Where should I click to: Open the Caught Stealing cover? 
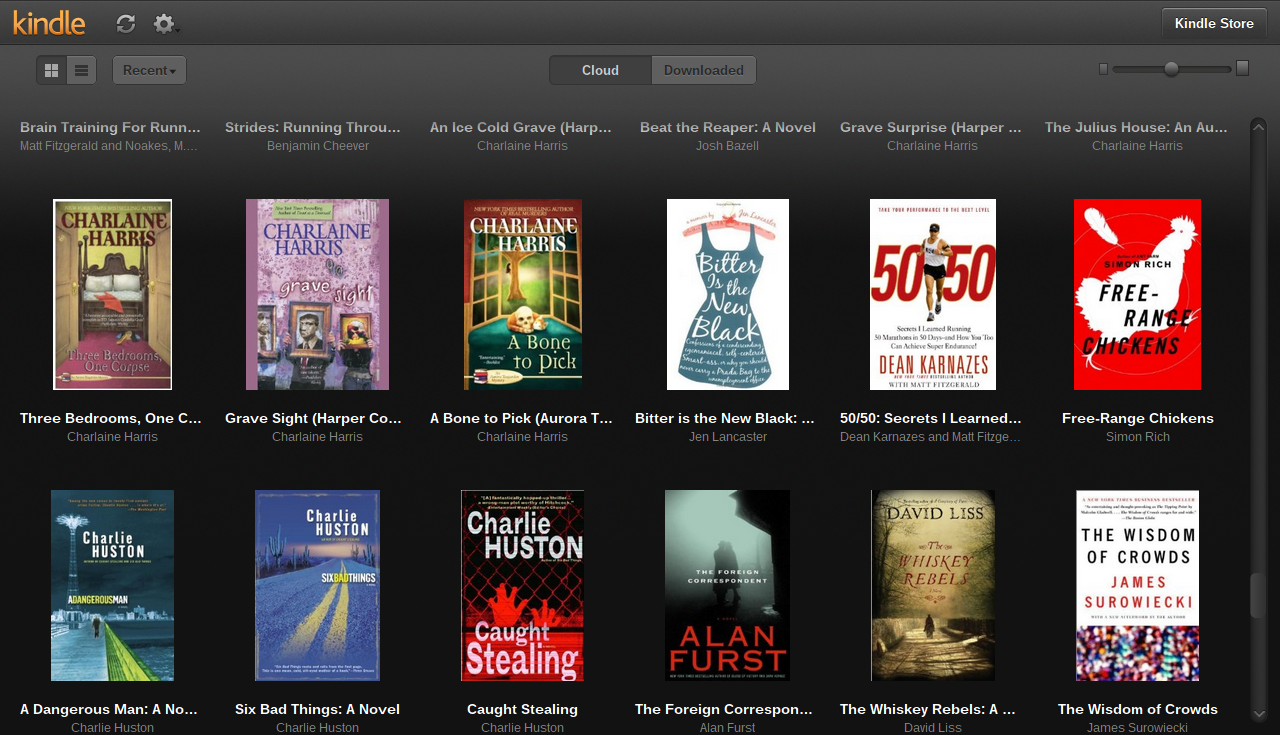click(x=522, y=585)
